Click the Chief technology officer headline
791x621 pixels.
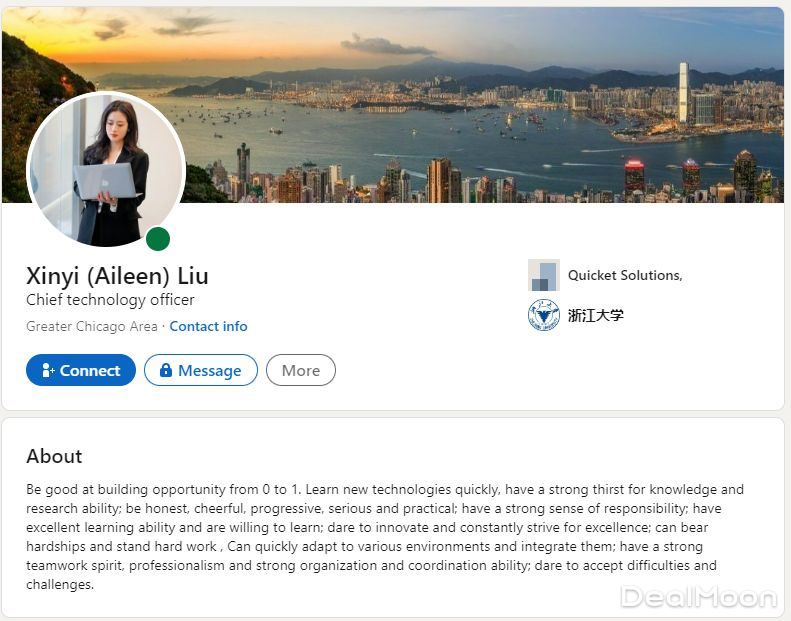110,300
